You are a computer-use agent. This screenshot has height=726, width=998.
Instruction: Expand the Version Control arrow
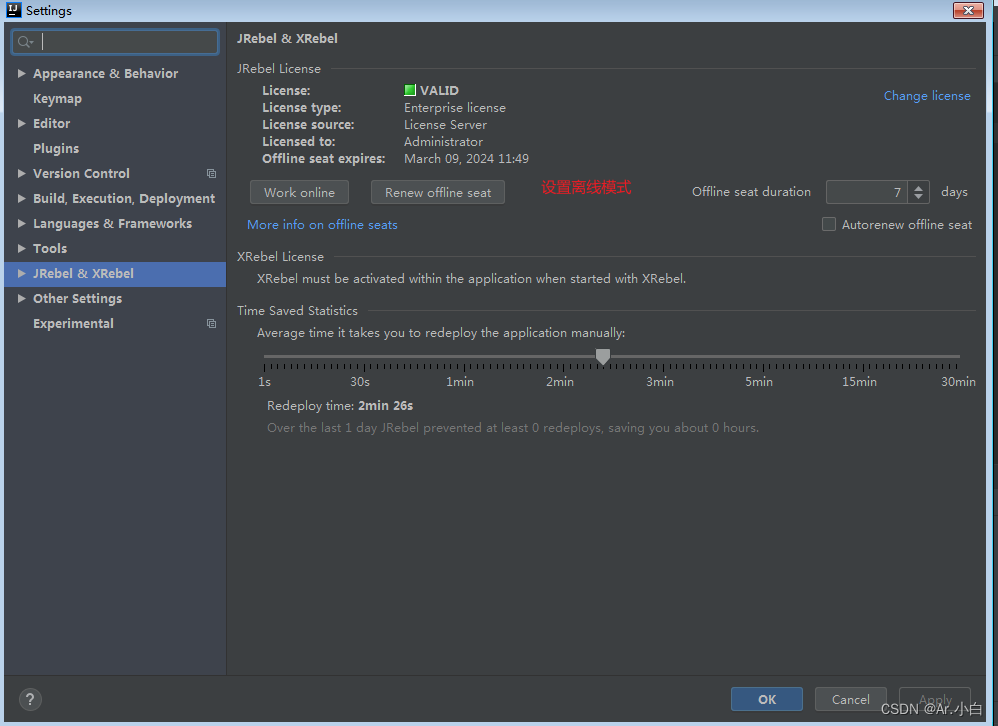22,173
